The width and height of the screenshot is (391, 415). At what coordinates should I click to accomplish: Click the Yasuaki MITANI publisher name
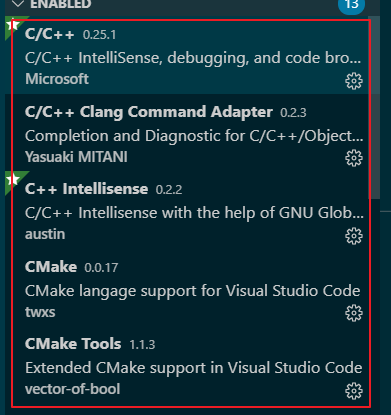coord(76,157)
